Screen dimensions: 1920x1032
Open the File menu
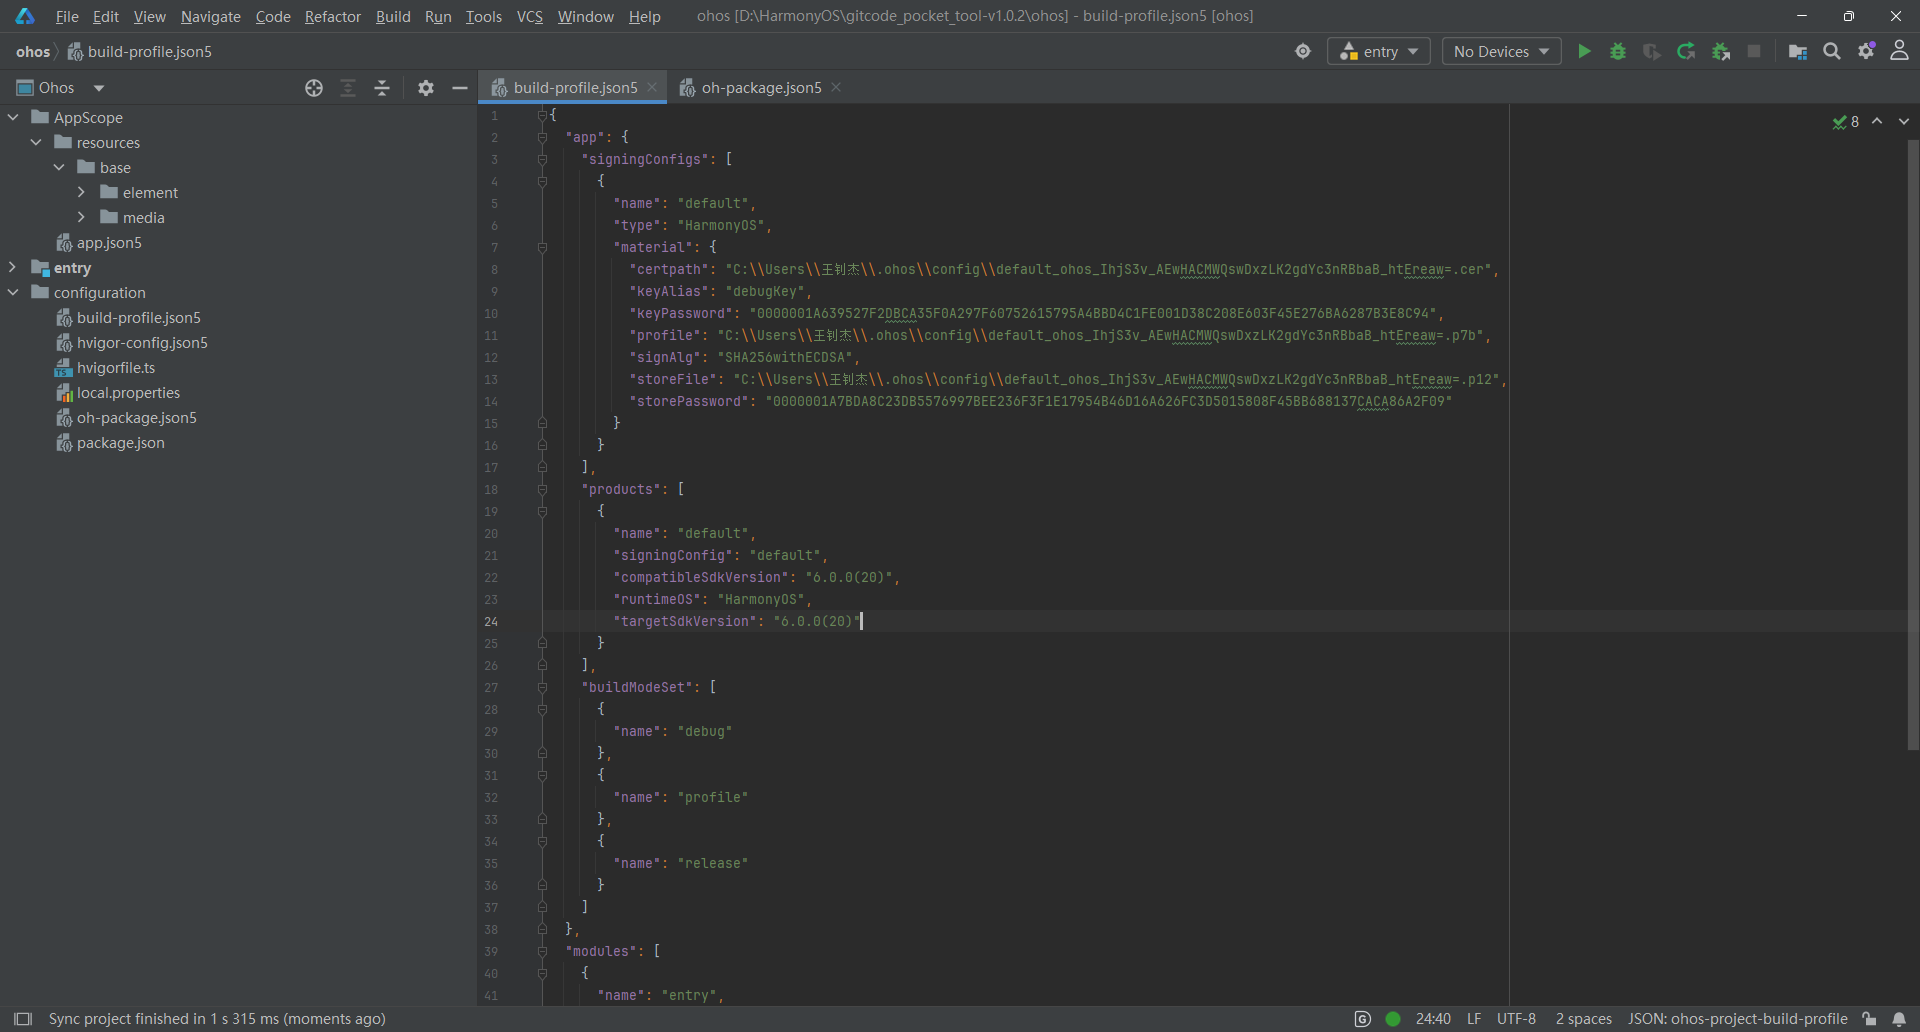coord(67,16)
